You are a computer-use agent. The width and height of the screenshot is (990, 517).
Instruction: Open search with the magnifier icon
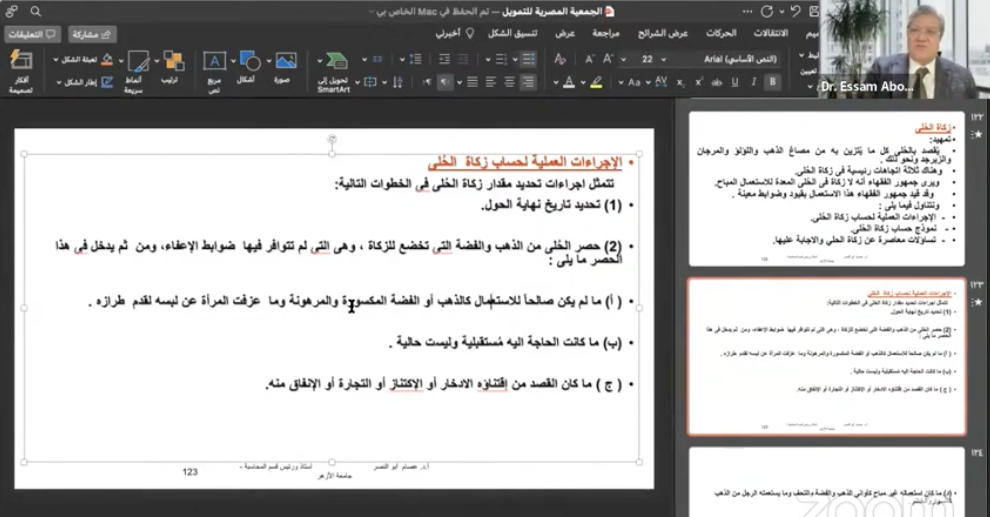(35, 11)
